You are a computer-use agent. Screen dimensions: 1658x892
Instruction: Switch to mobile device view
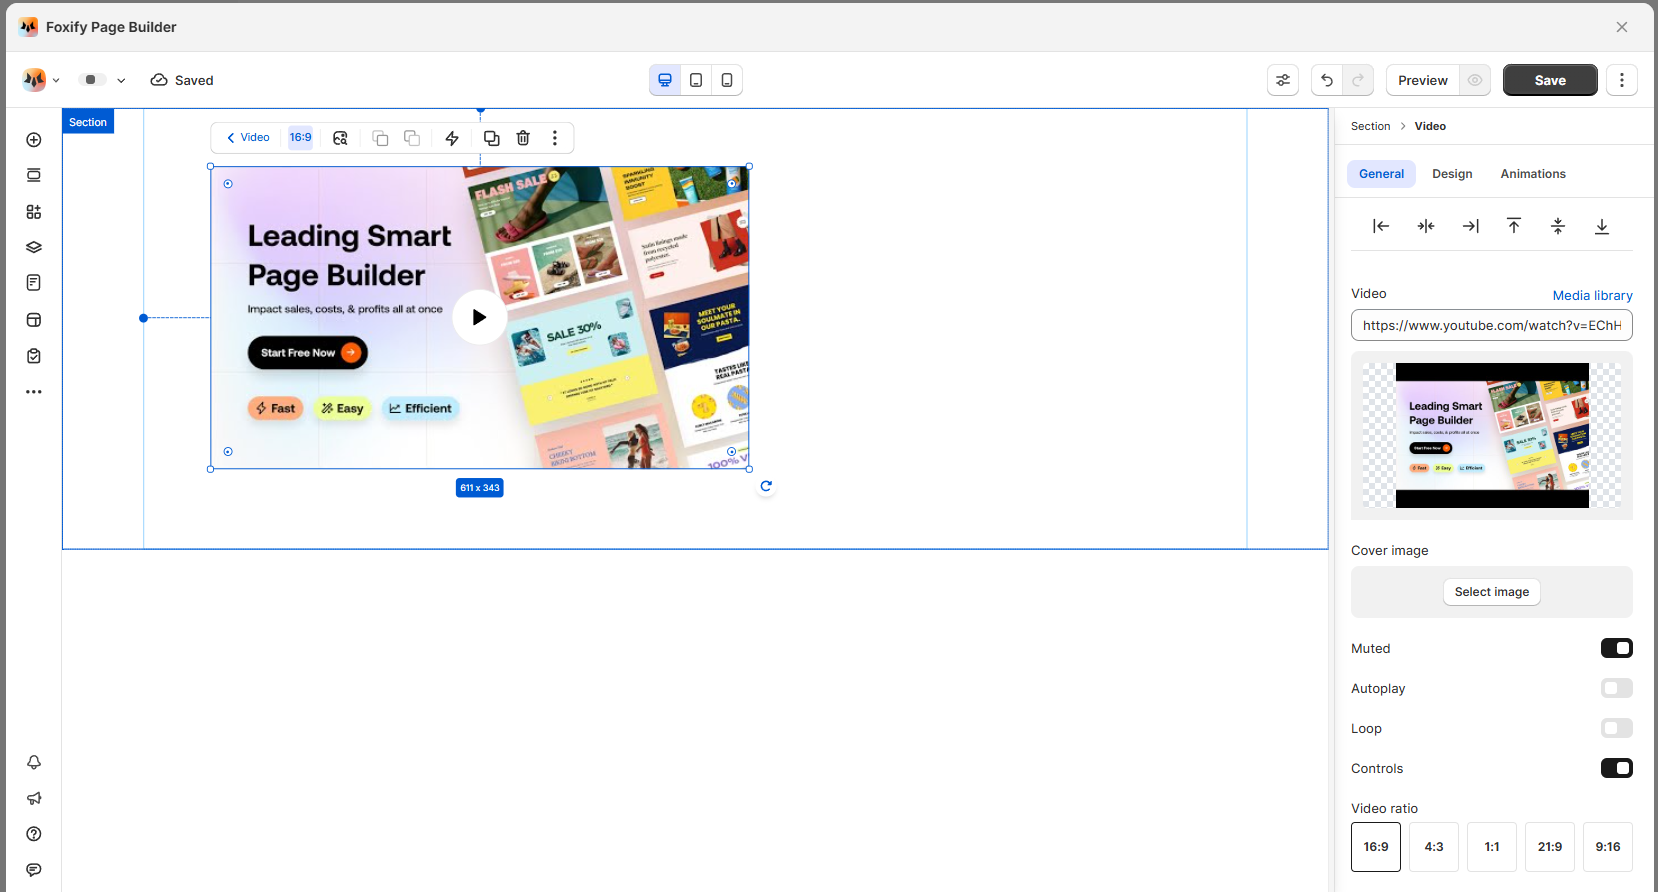click(x=727, y=80)
